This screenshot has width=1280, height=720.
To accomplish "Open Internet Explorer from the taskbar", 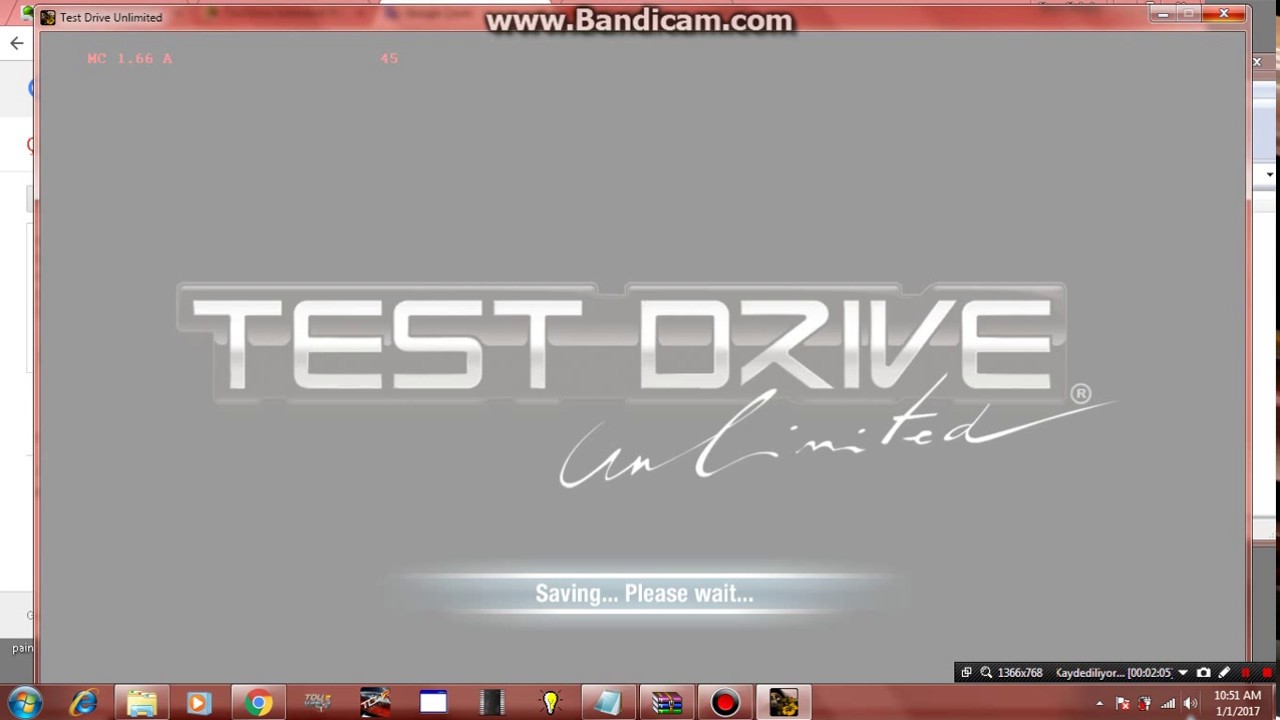I will (84, 703).
